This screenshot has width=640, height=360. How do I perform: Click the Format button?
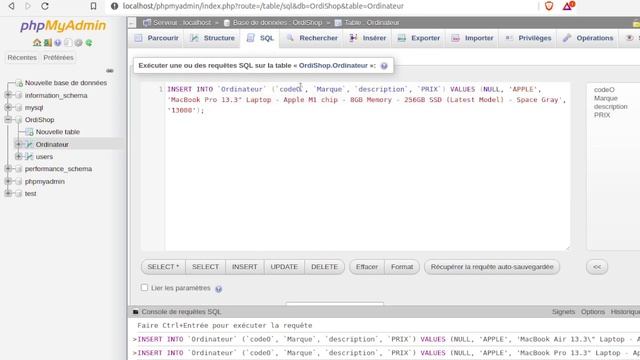402,267
